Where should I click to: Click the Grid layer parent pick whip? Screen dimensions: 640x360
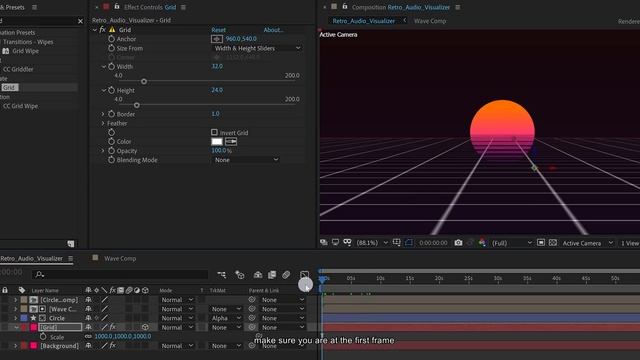tap(252, 327)
